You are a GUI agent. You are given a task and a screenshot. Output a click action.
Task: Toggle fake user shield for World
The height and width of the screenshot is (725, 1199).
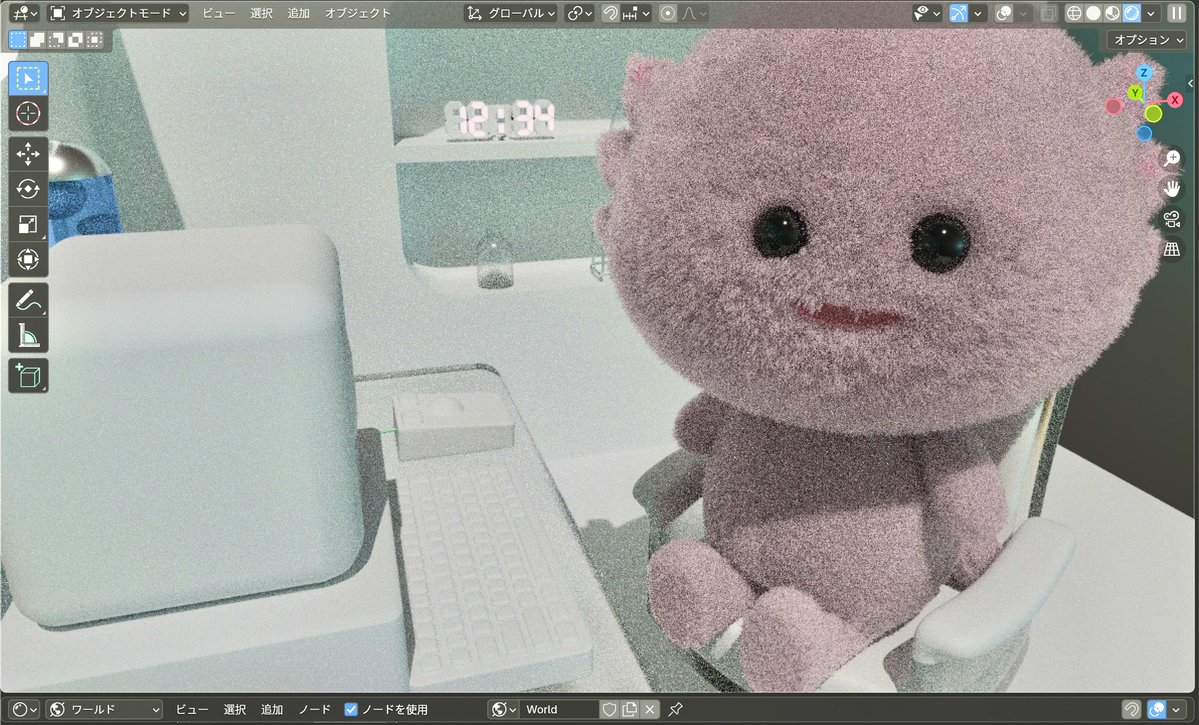coord(609,710)
